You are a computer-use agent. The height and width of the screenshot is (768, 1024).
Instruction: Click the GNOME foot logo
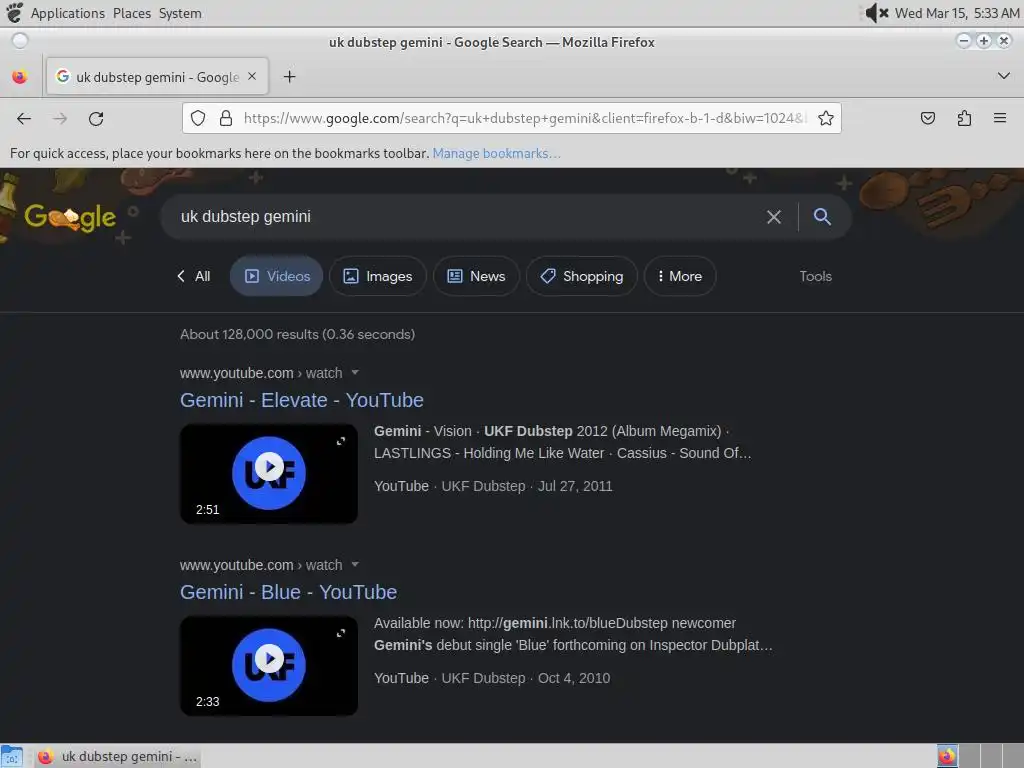(x=14, y=12)
